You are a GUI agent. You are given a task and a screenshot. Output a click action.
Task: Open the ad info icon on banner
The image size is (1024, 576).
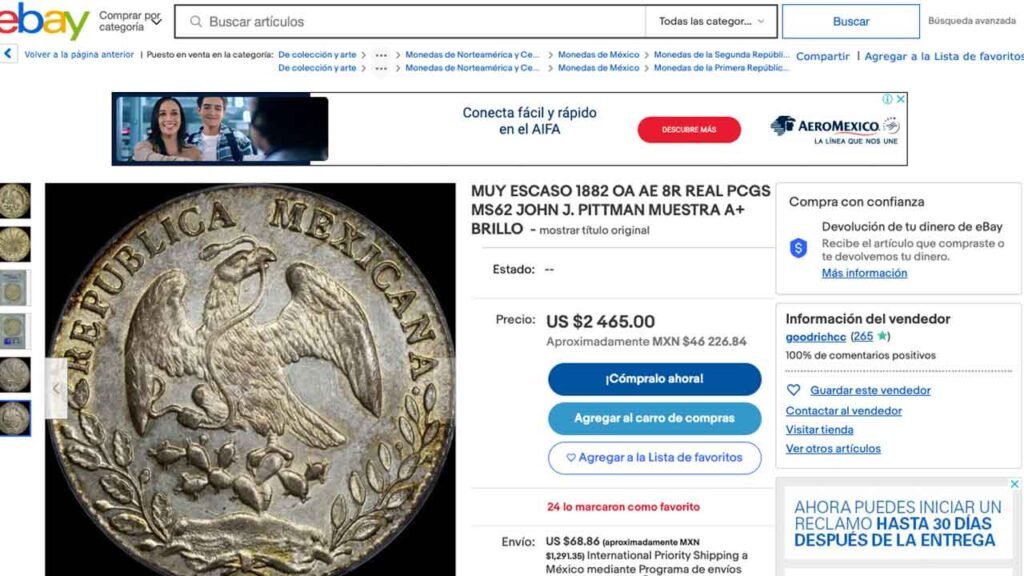[888, 99]
